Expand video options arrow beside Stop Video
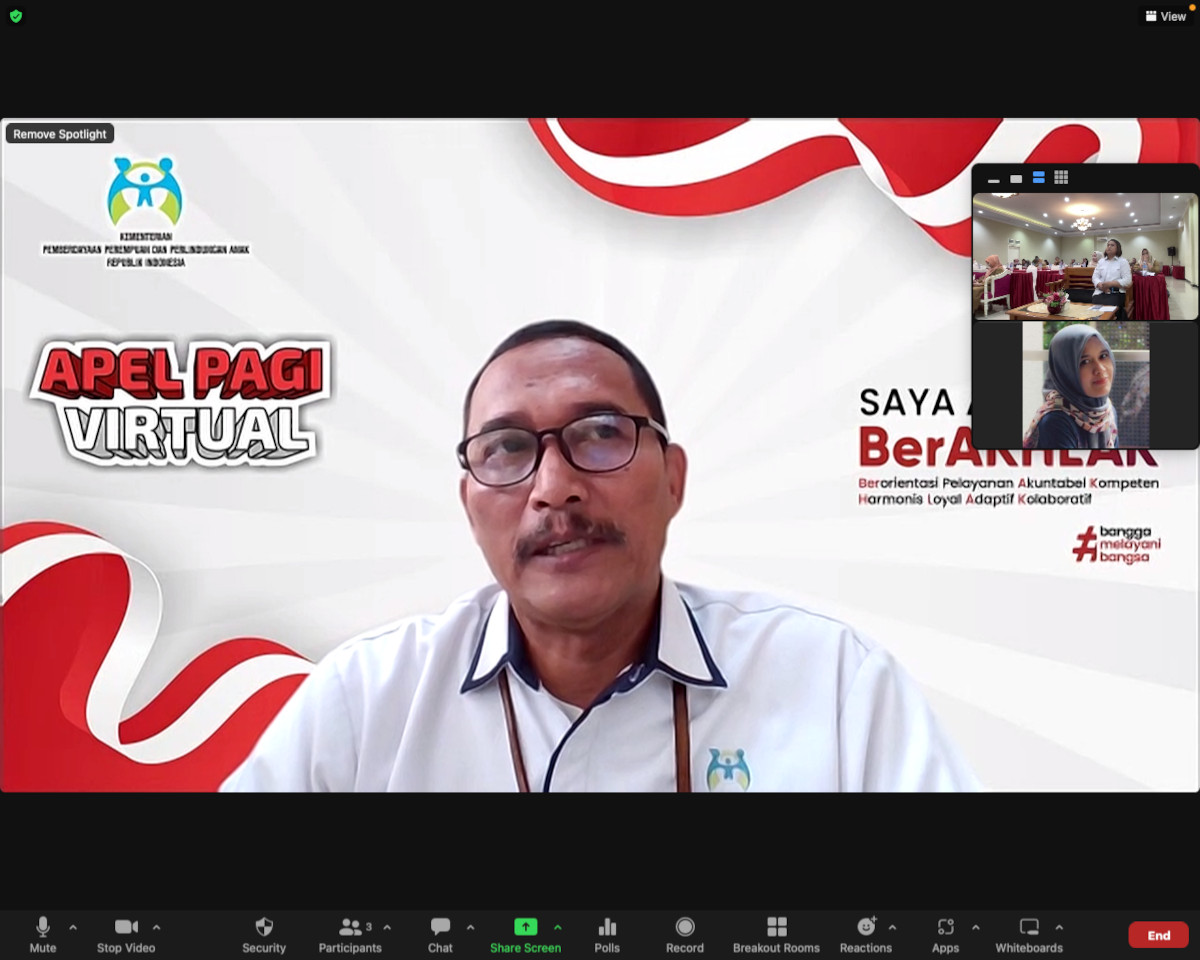Viewport: 1200px width, 960px height. click(156, 927)
